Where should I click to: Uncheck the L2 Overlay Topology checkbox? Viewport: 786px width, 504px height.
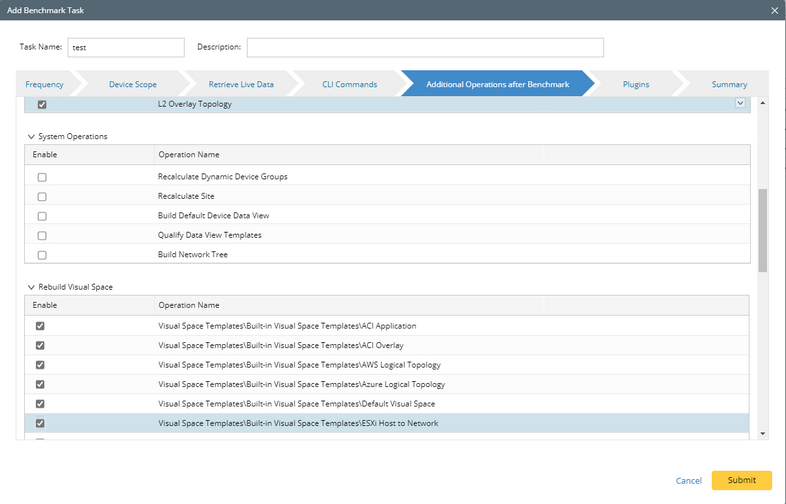pyautogui.click(x=42, y=104)
